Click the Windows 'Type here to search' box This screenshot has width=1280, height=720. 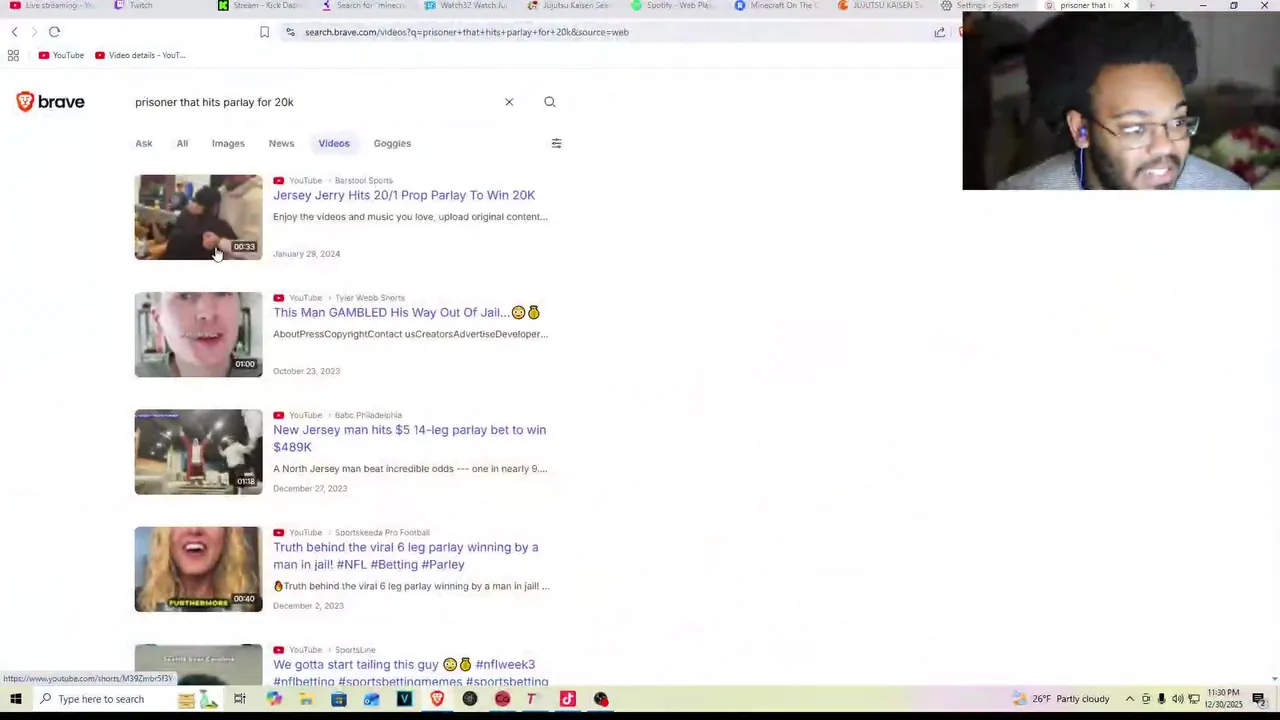pyautogui.click(x=100, y=699)
